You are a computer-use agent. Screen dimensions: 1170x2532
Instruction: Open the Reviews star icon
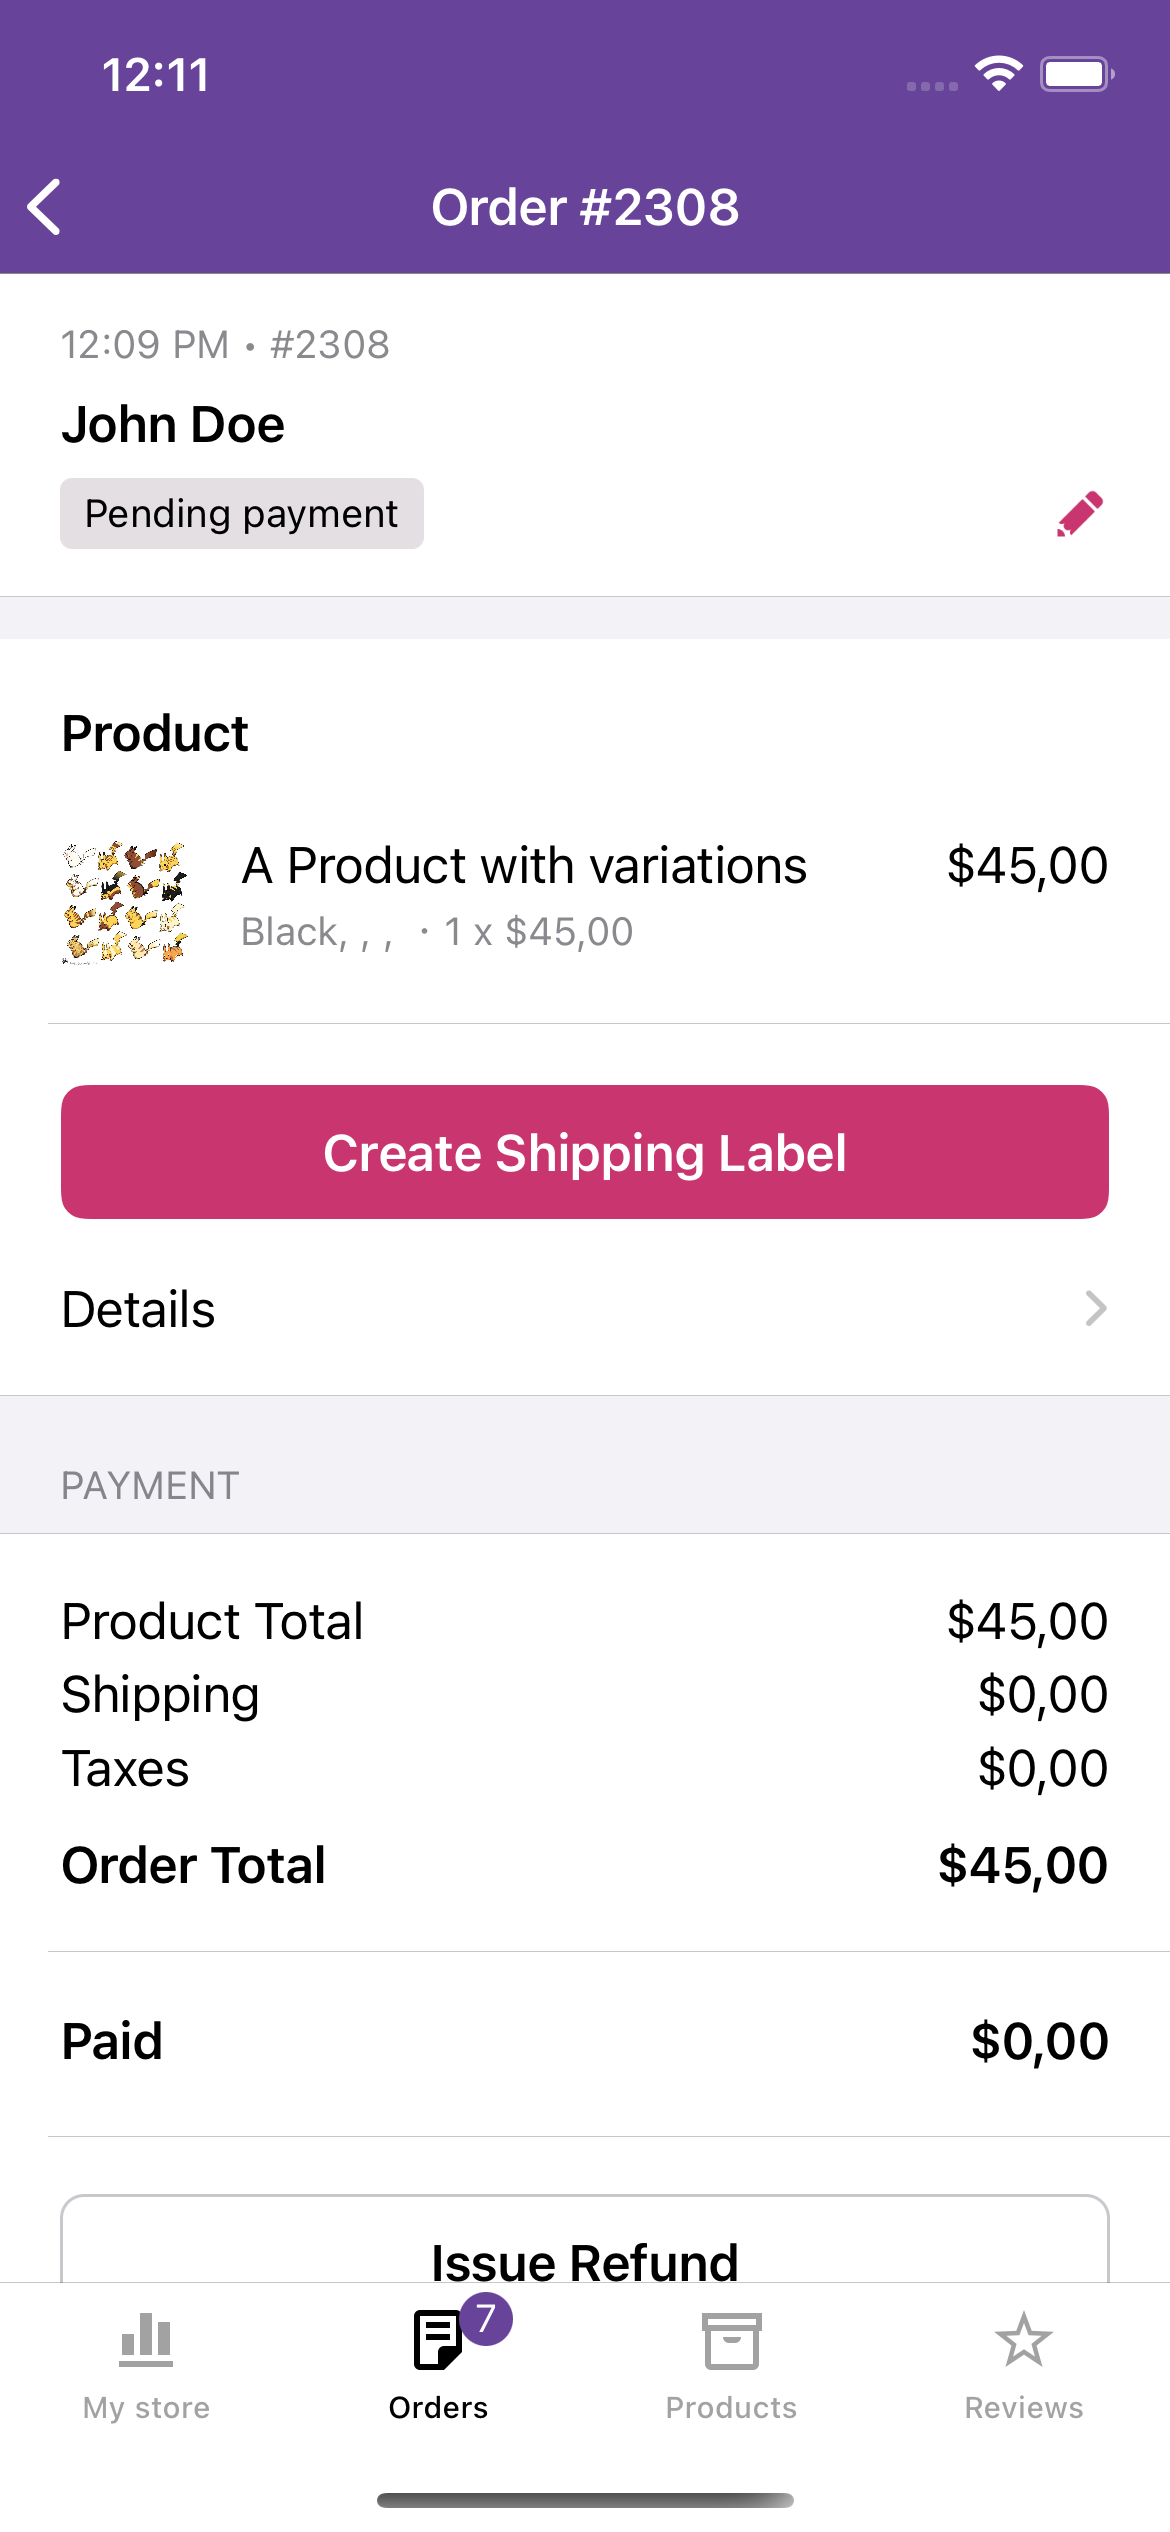click(1024, 2340)
